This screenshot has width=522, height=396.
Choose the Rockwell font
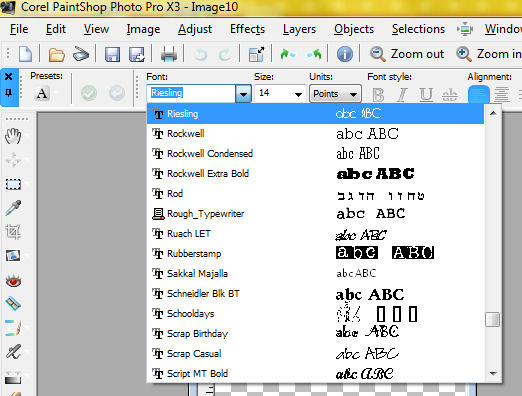pyautogui.click(x=316, y=134)
